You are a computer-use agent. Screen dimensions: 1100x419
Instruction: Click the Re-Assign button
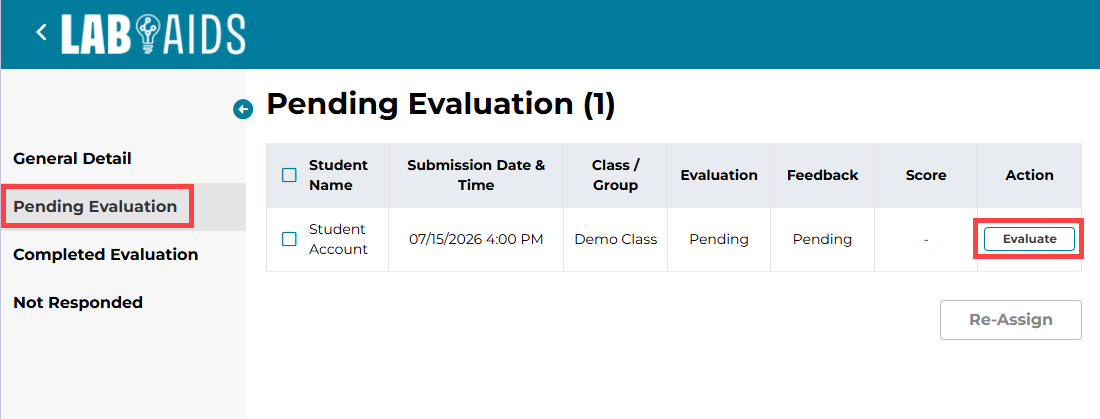click(1011, 320)
